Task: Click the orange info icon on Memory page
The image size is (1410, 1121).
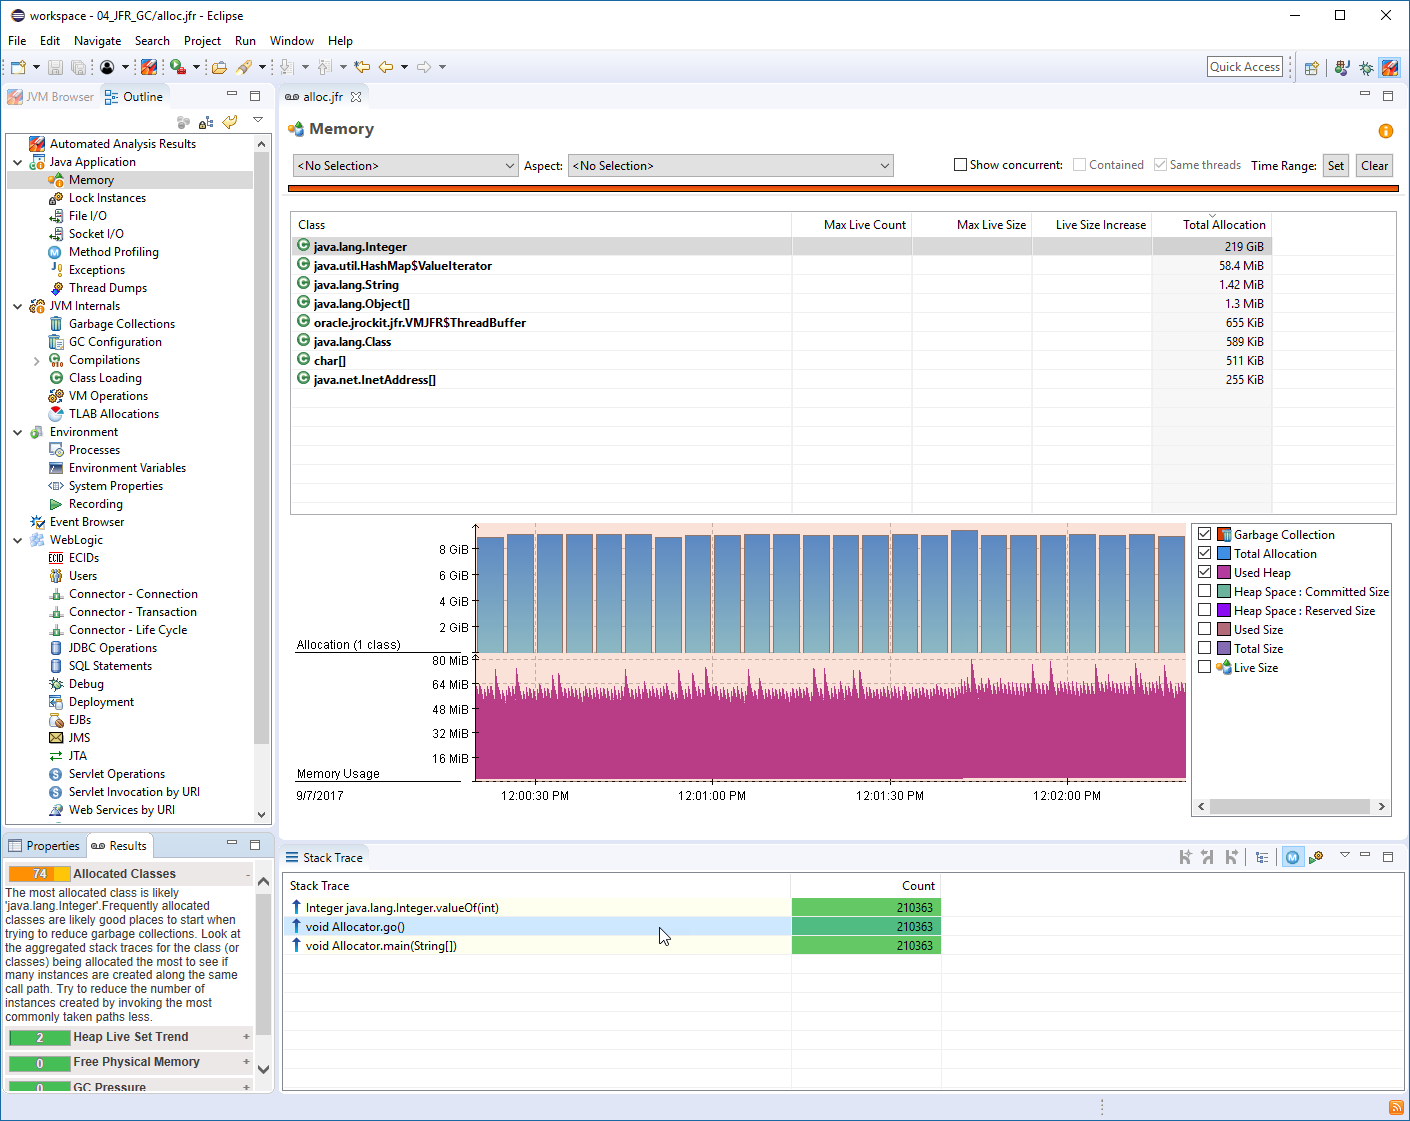Action: pos(1385,131)
